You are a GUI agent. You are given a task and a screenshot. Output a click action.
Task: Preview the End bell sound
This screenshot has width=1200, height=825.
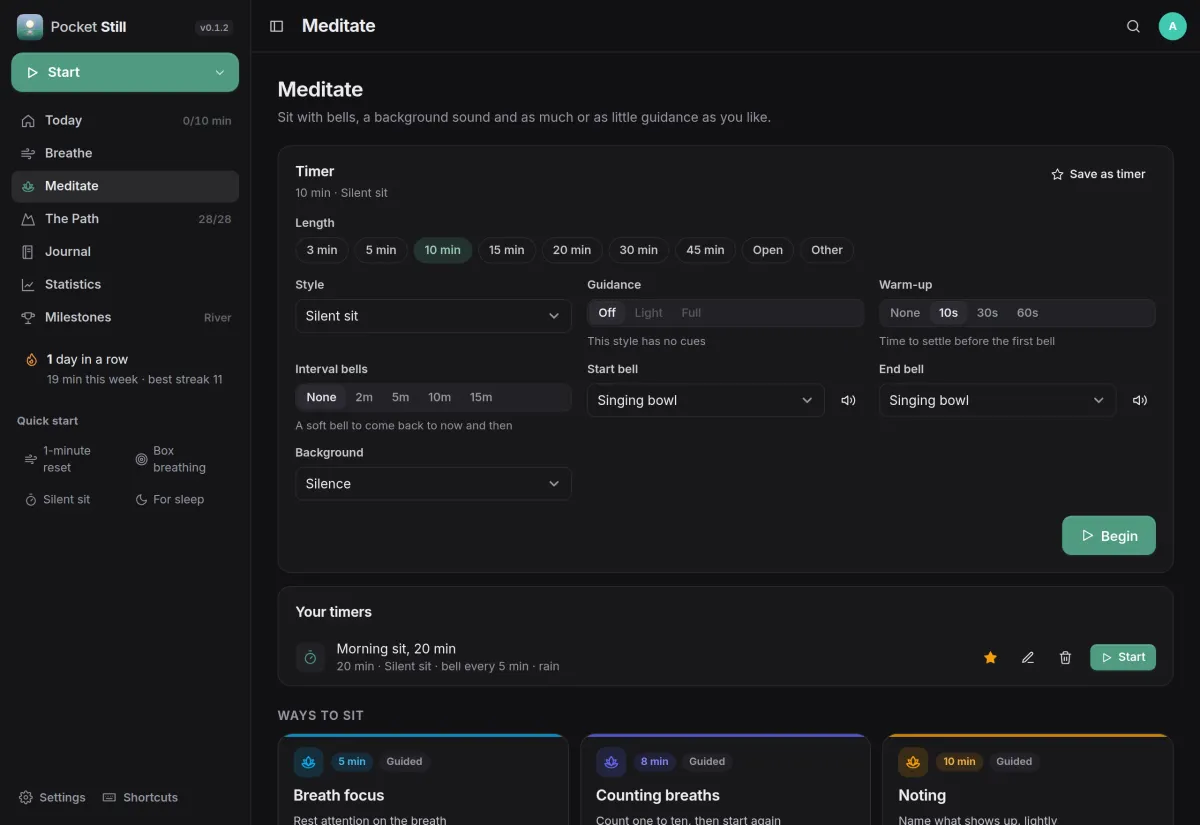(x=1140, y=400)
